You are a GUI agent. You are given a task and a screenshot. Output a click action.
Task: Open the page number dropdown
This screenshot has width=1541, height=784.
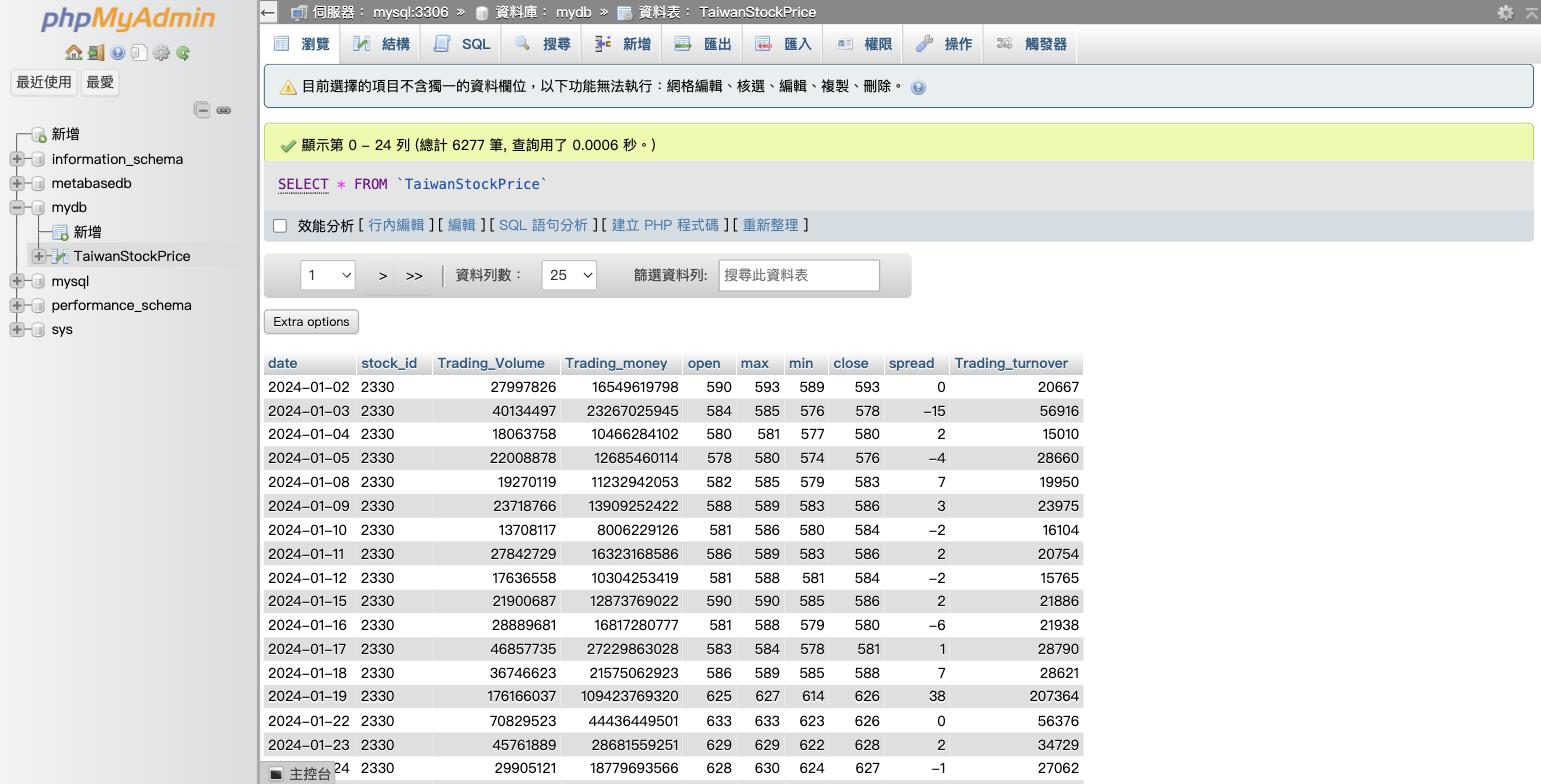tap(328, 275)
